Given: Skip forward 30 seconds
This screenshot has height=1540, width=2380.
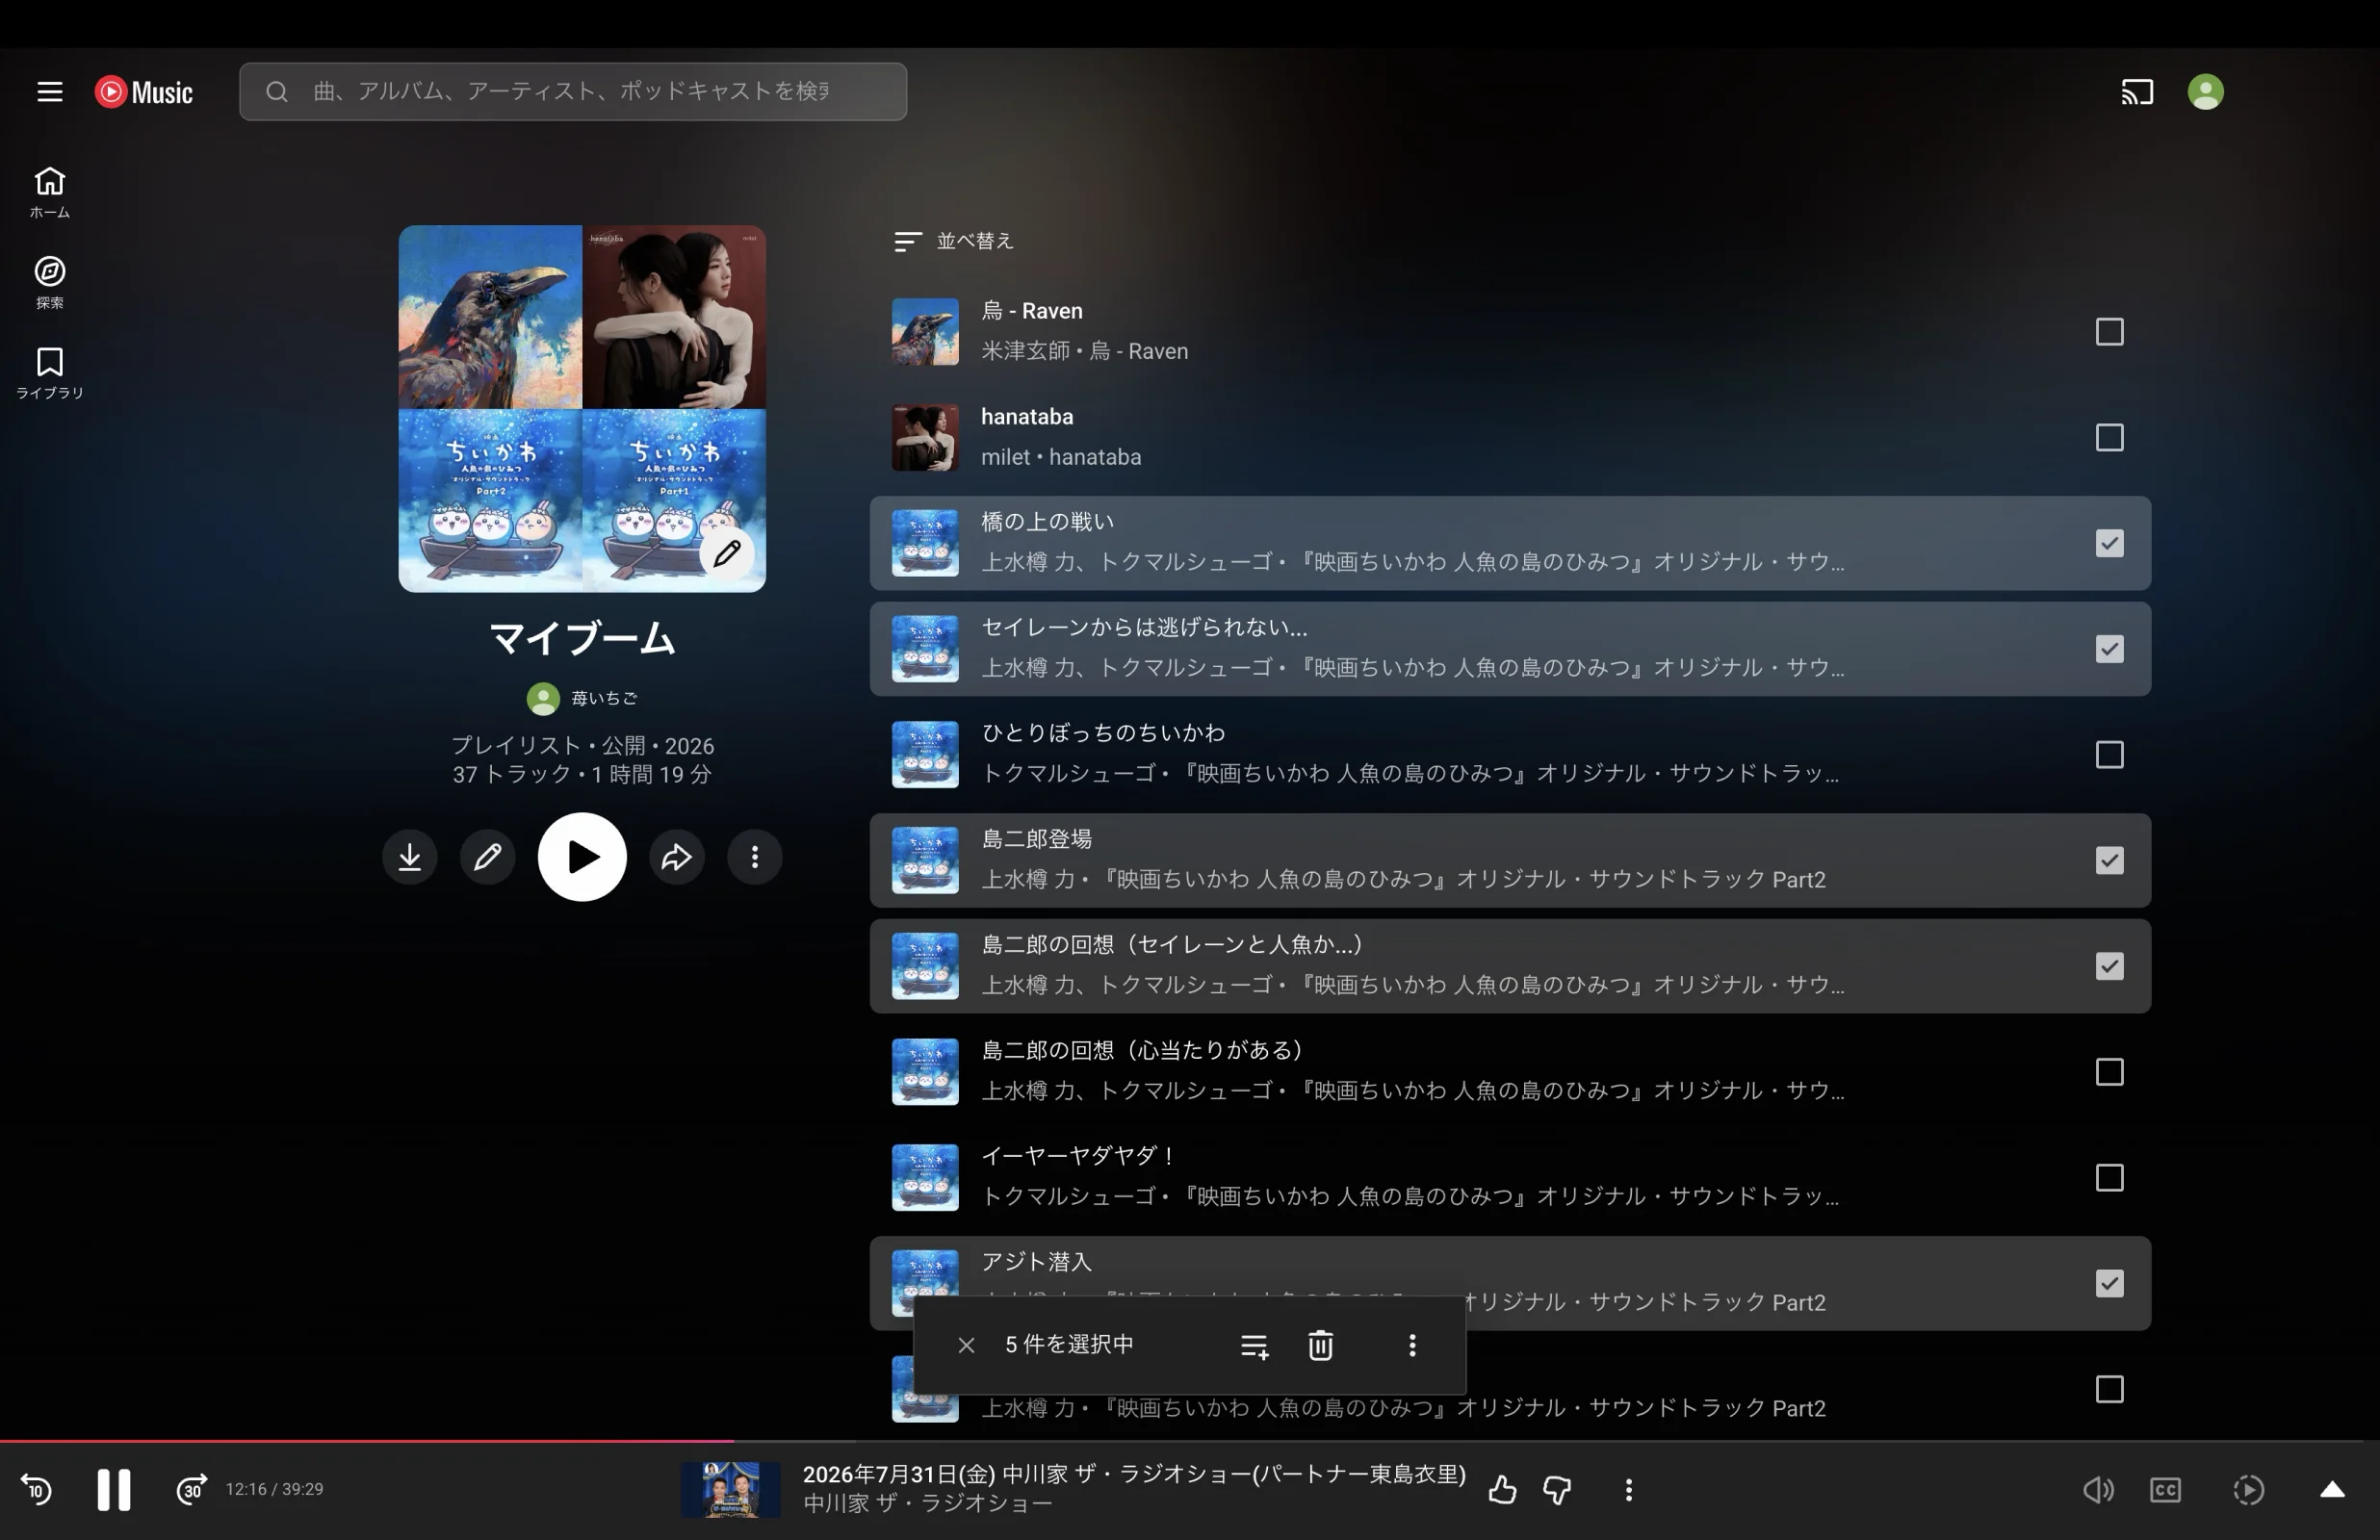Looking at the screenshot, I should click(191, 1490).
